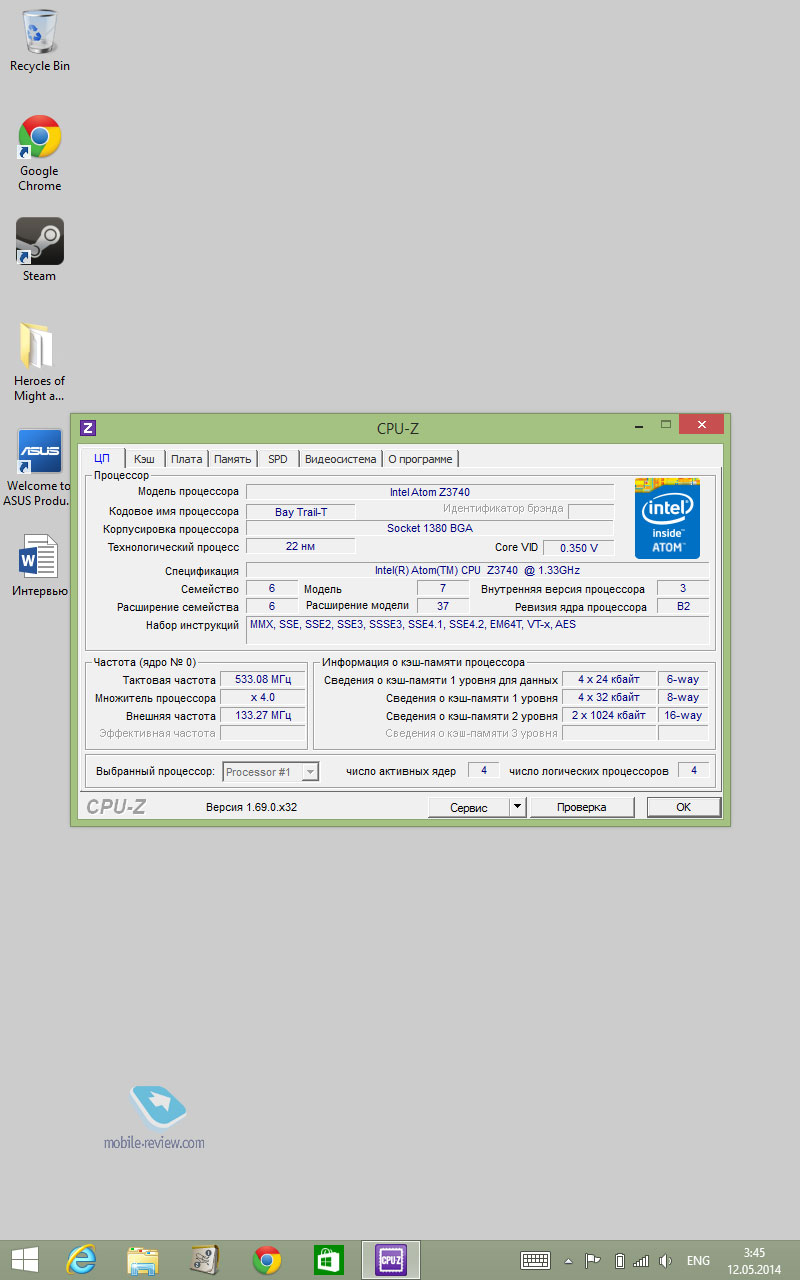Click the Intel inside Atom logo
Viewport: 800px width, 1280px height.
tap(667, 518)
